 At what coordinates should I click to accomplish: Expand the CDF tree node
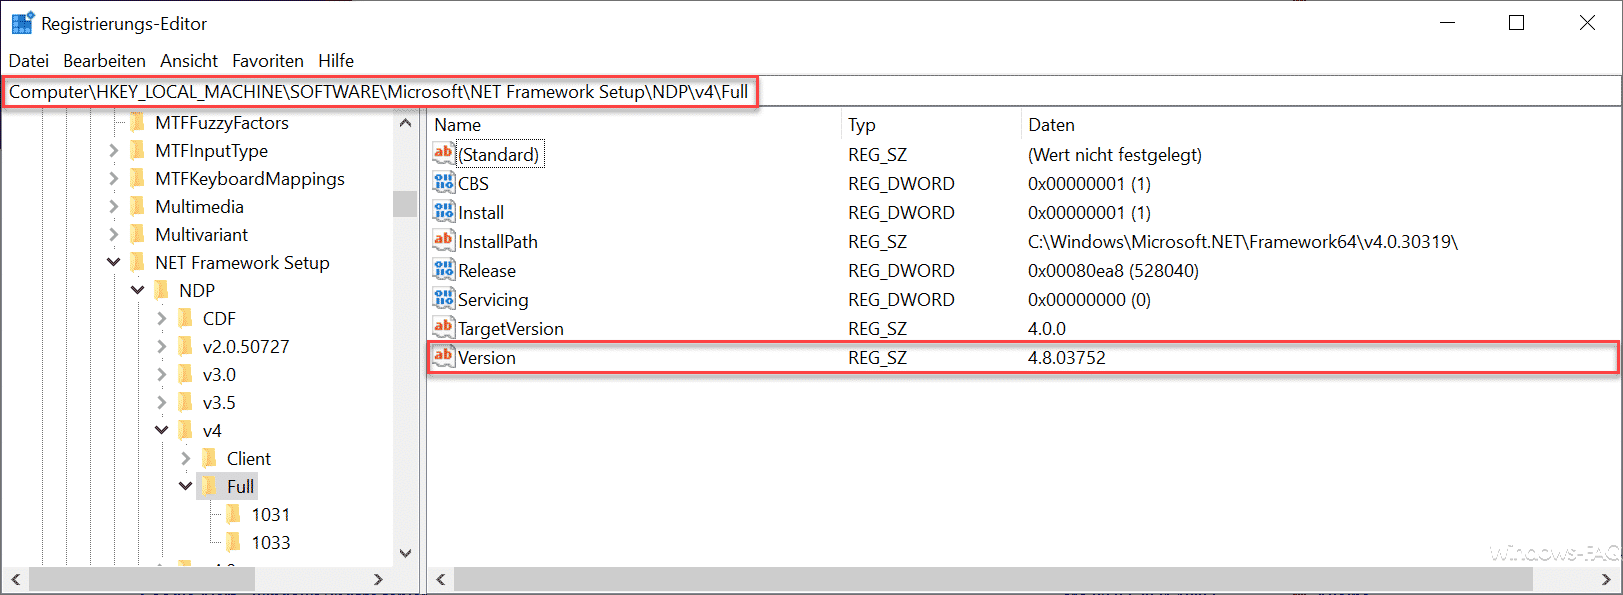click(162, 319)
